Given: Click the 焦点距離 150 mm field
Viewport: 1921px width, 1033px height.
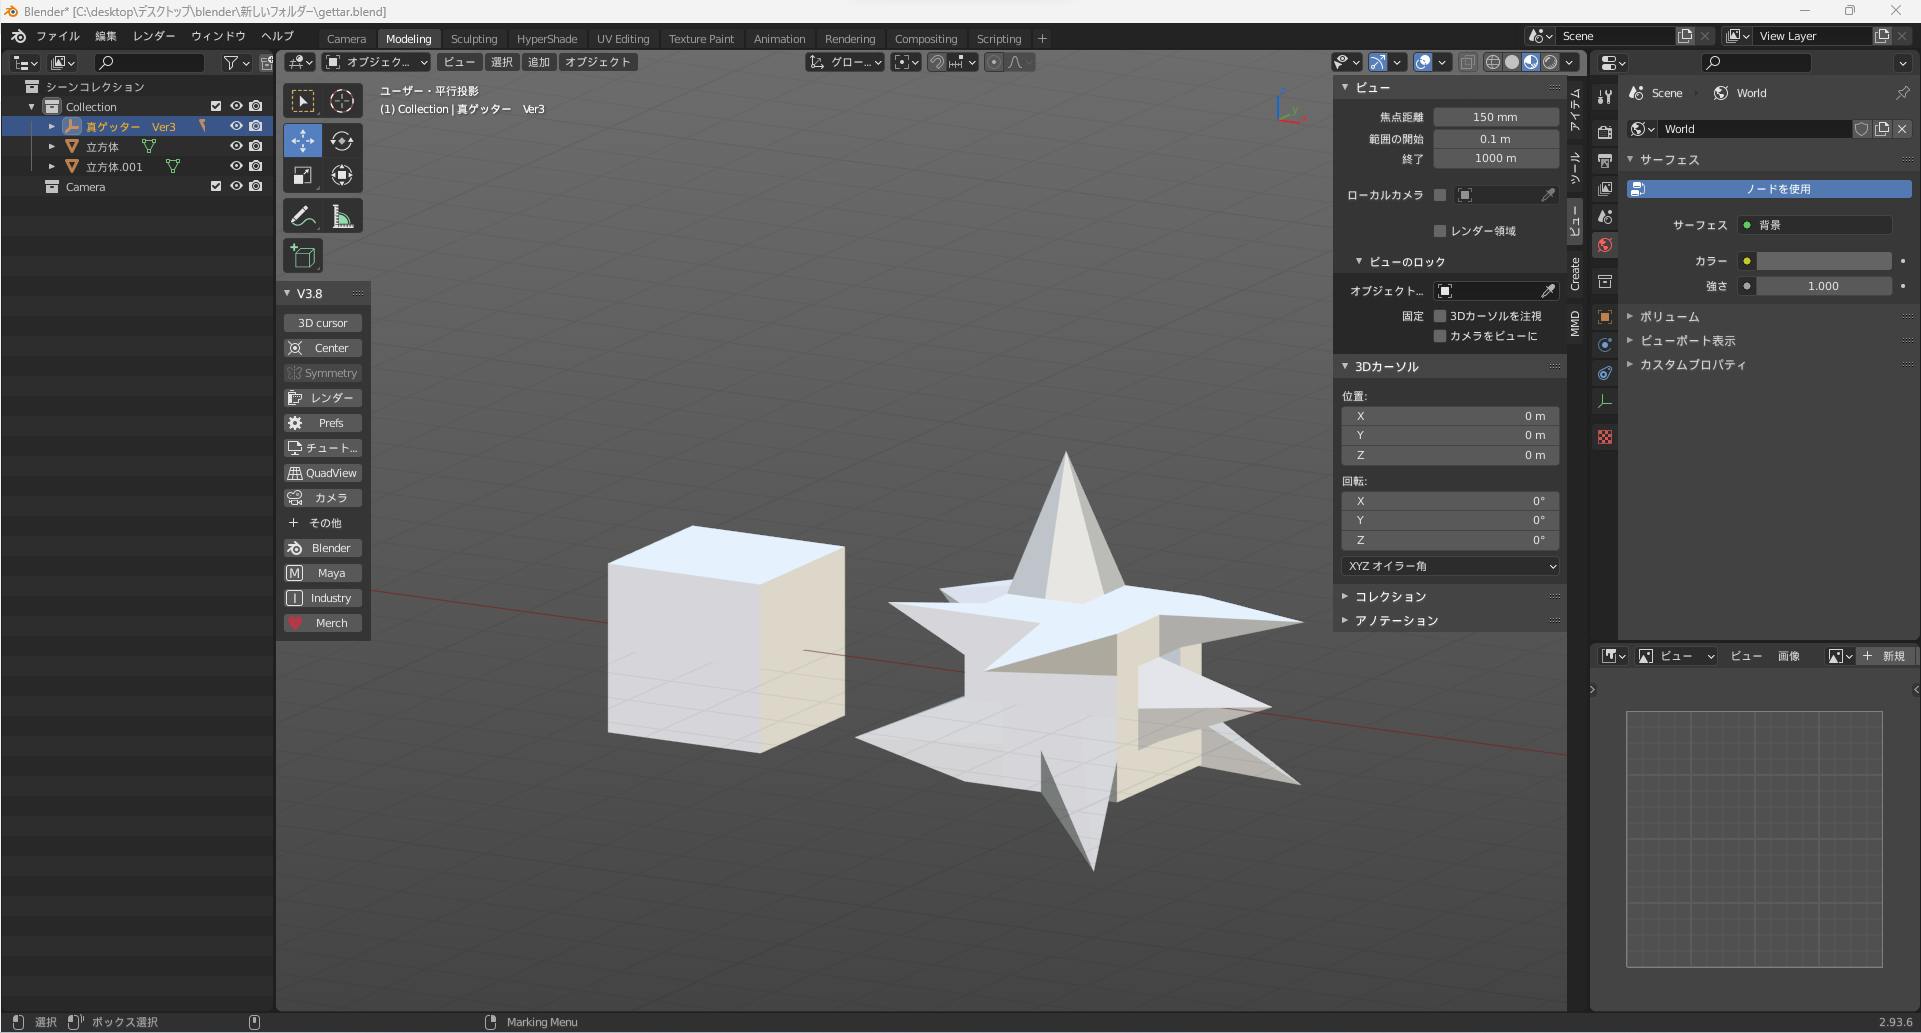Looking at the screenshot, I should point(1495,117).
